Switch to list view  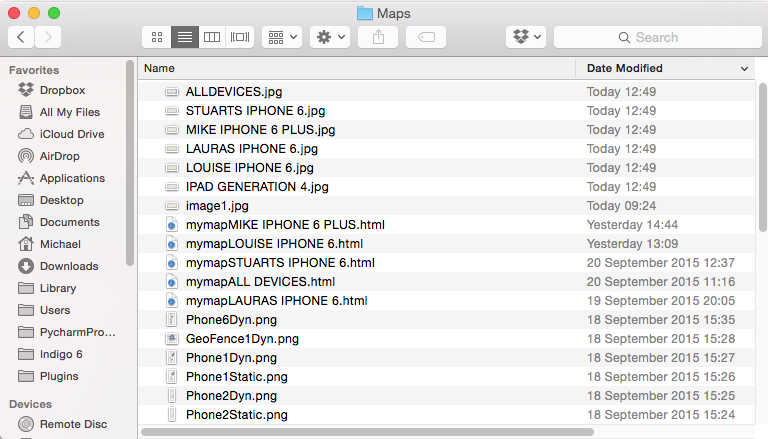[185, 37]
